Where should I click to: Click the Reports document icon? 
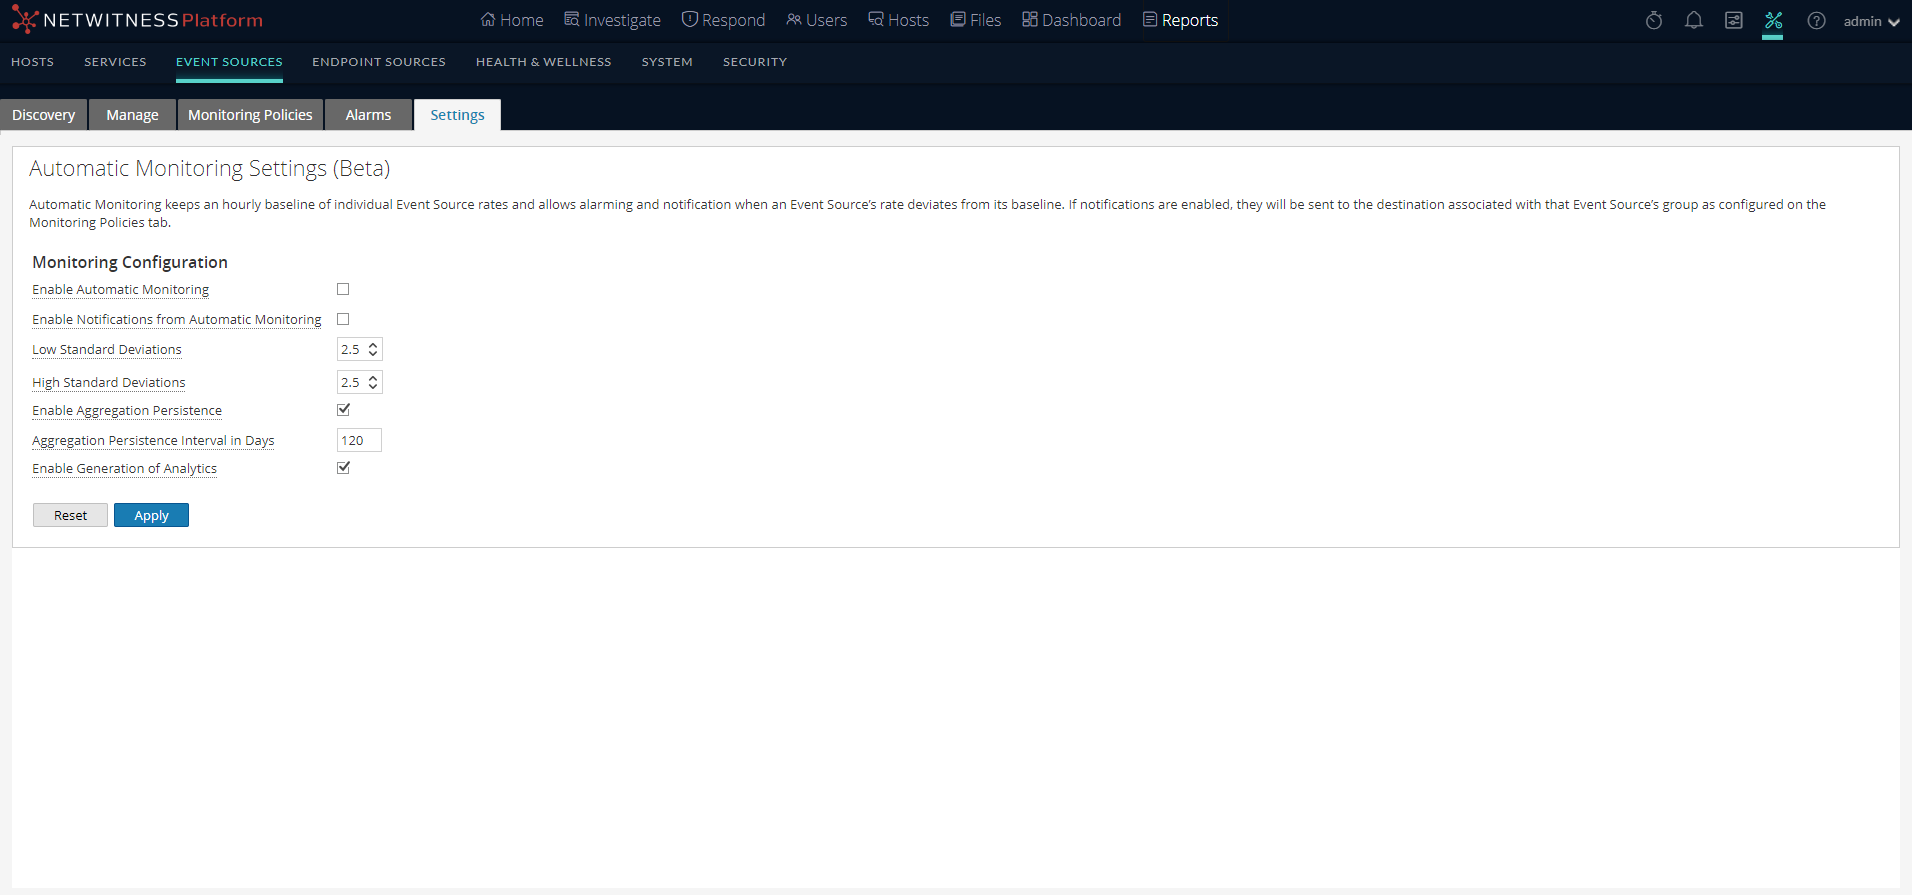[x=1150, y=20]
